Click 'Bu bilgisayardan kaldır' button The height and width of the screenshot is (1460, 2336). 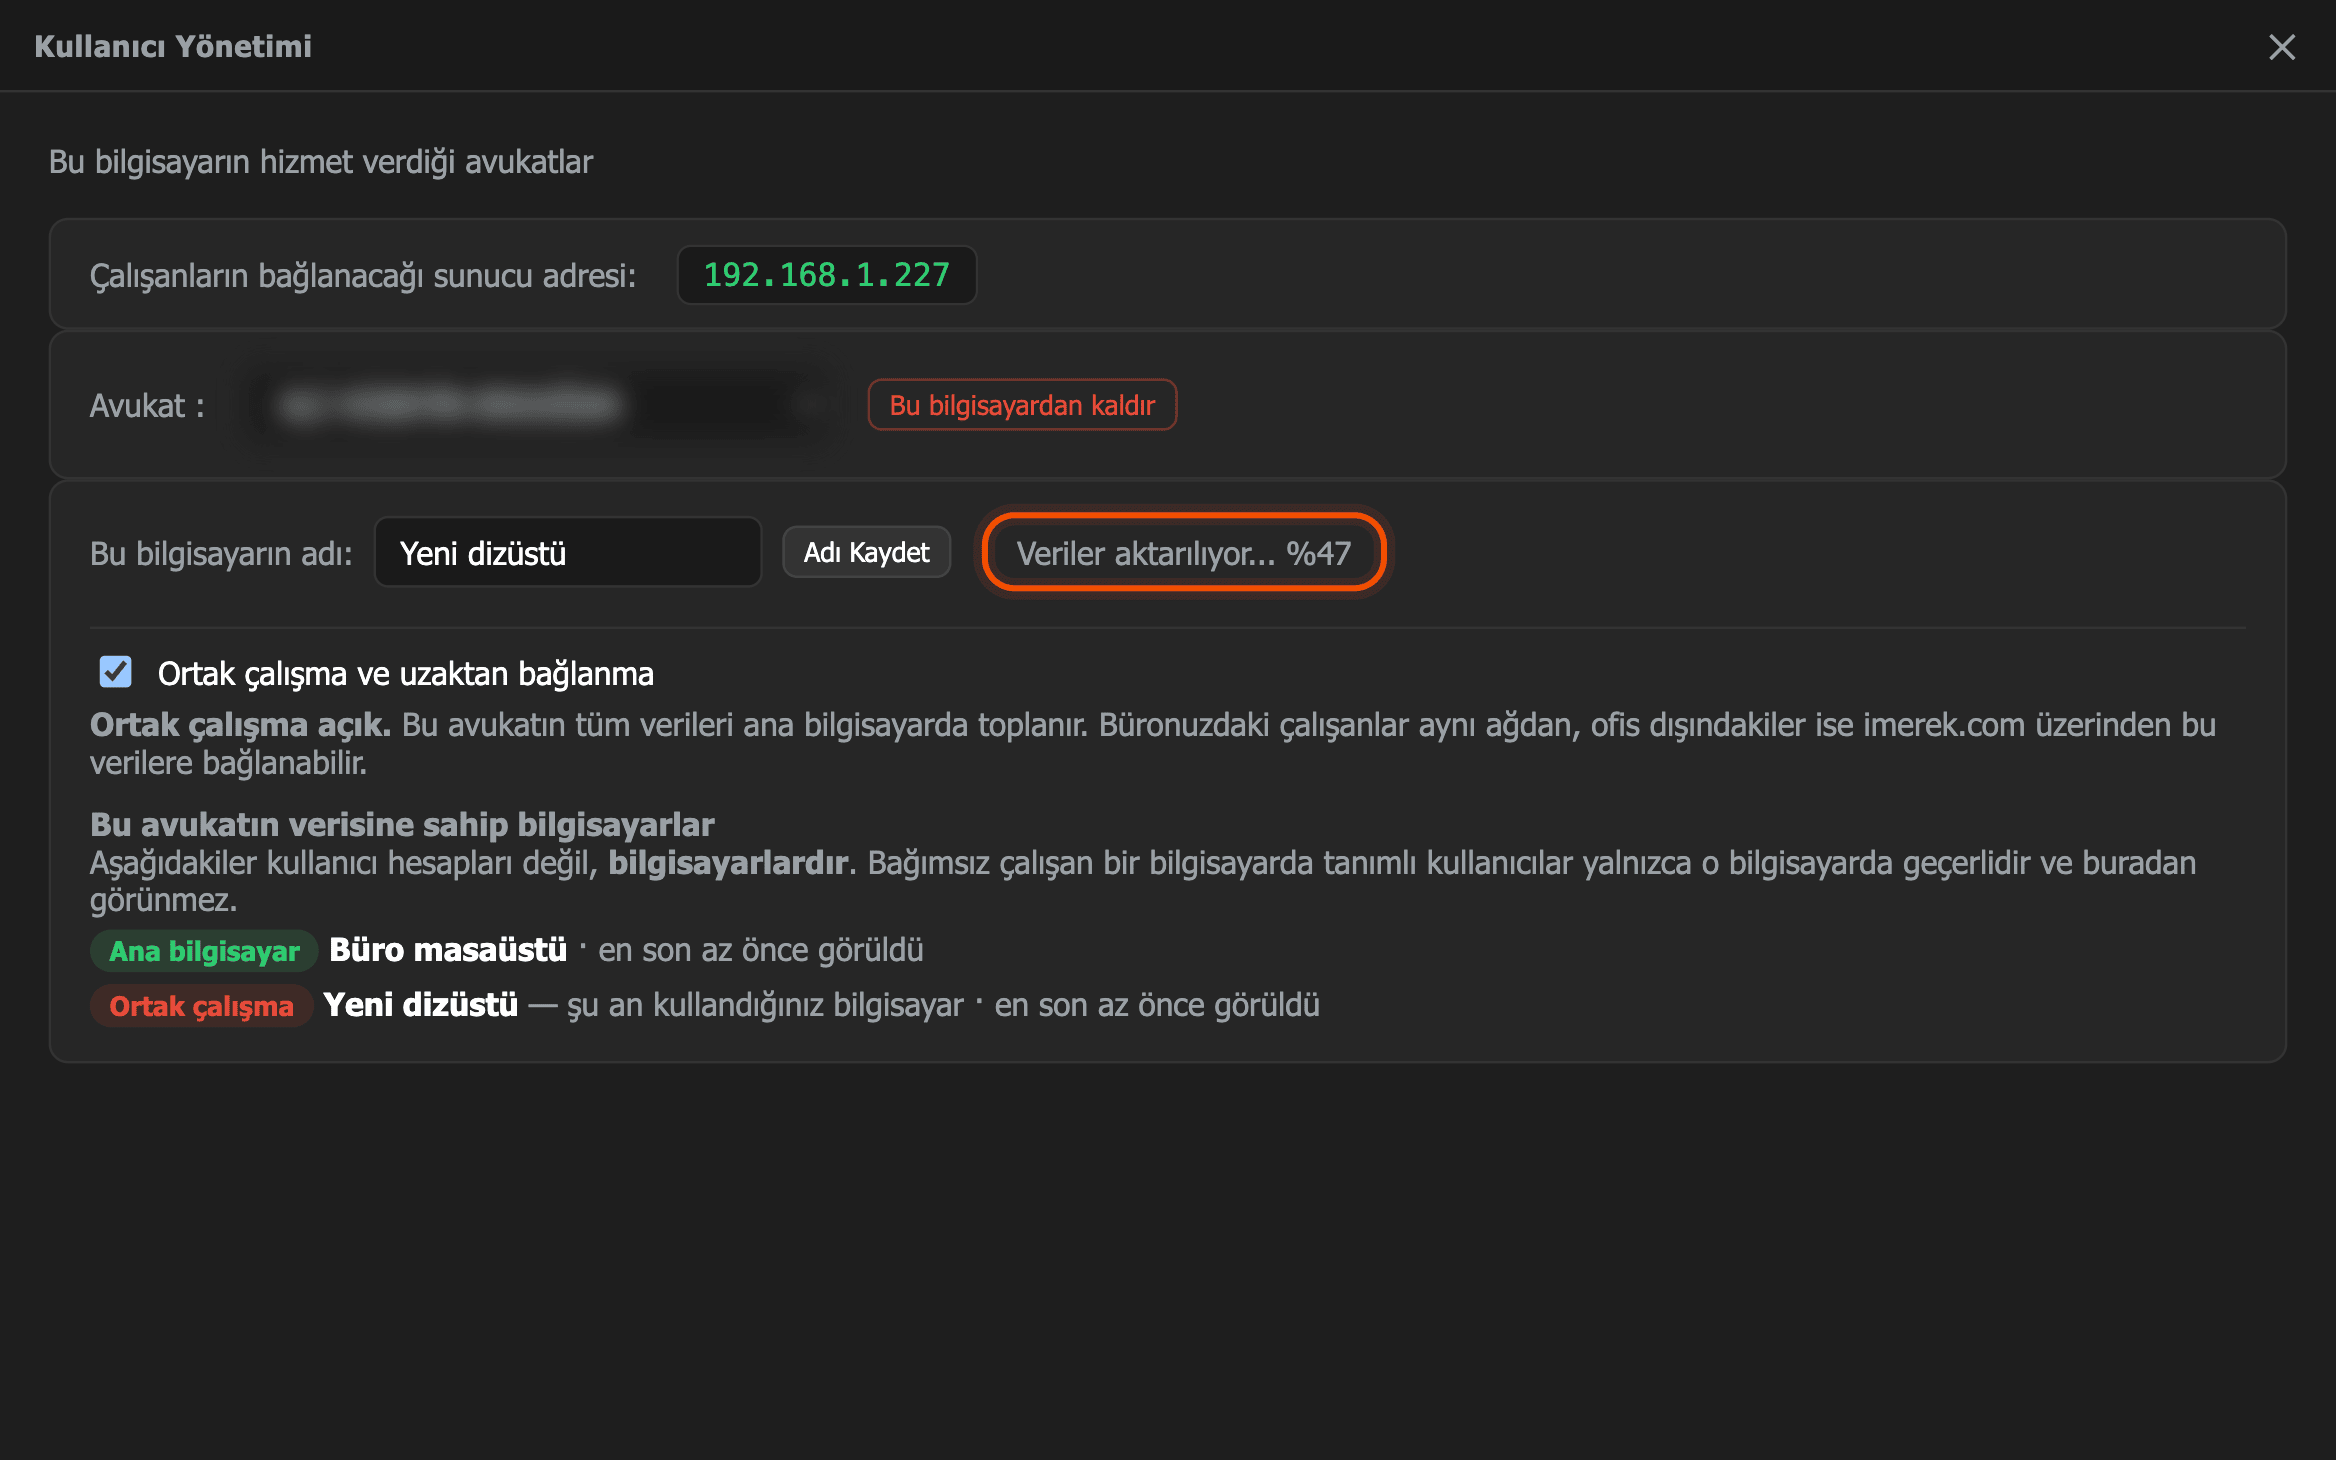coord(1022,405)
